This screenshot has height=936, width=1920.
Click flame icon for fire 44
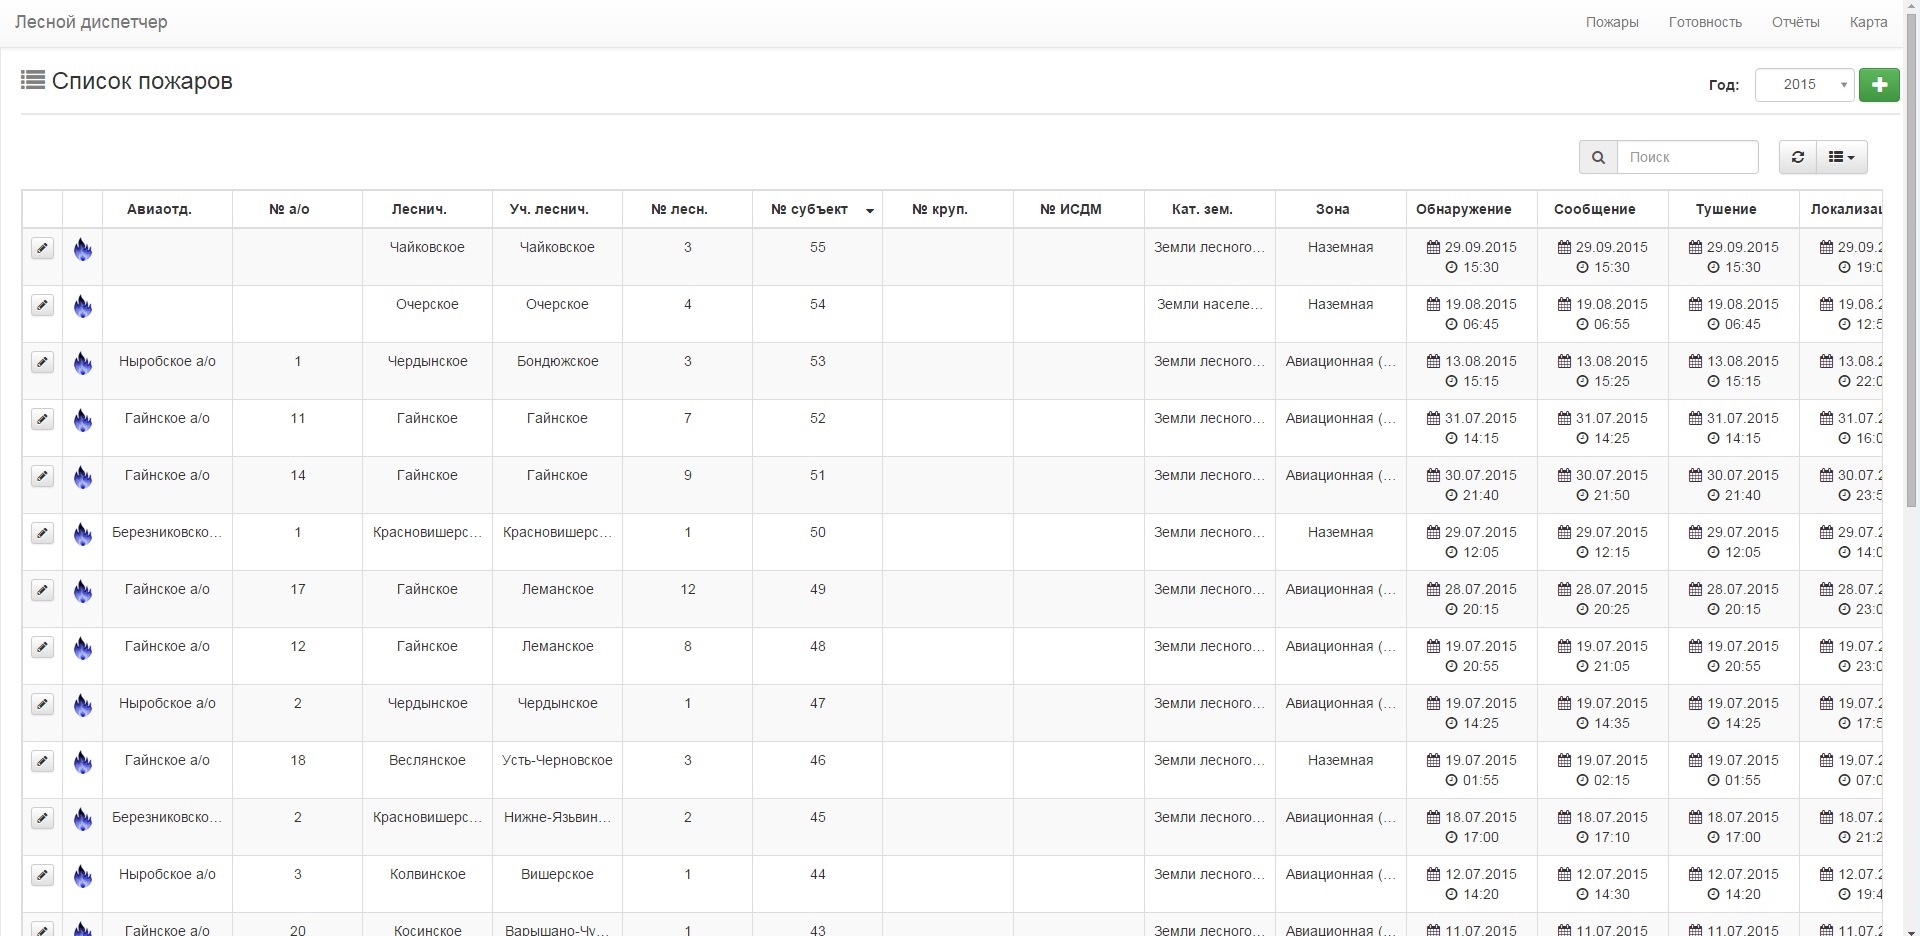[83, 876]
